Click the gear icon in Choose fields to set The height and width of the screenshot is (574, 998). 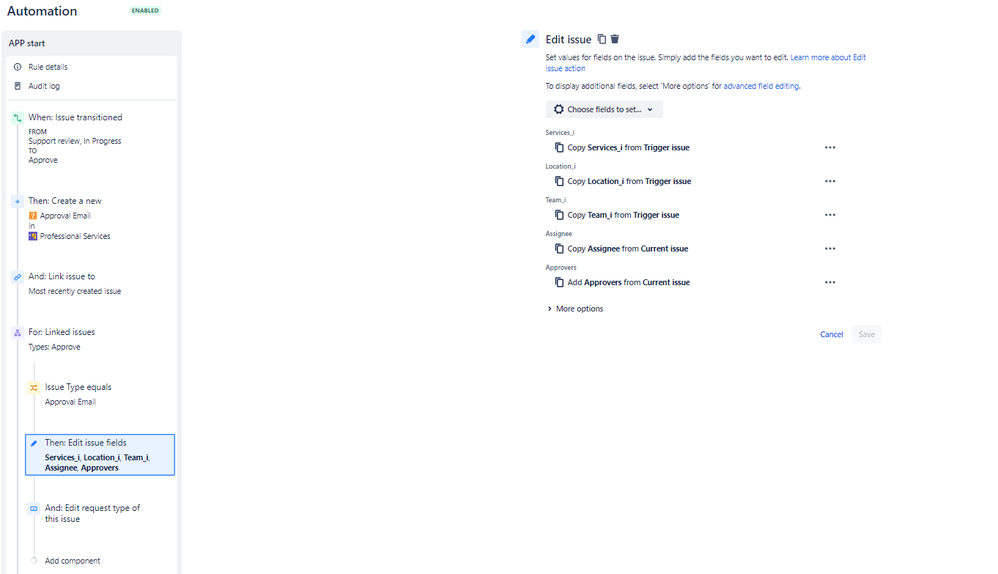tap(559, 109)
